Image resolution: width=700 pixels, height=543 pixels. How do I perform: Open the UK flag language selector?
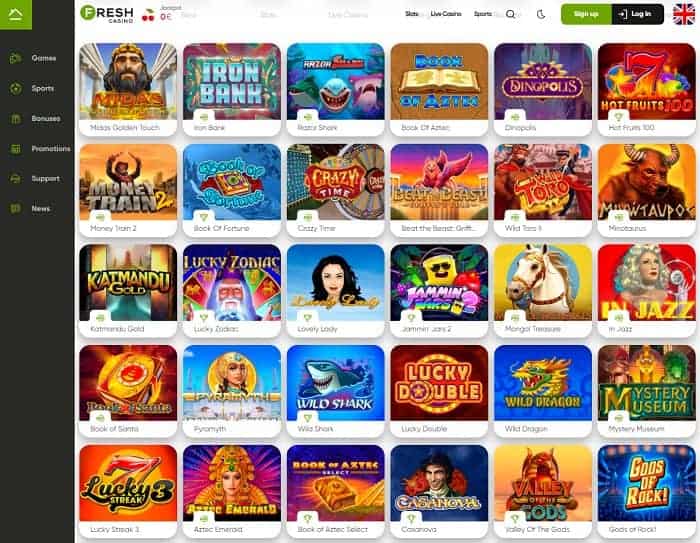[x=684, y=14]
